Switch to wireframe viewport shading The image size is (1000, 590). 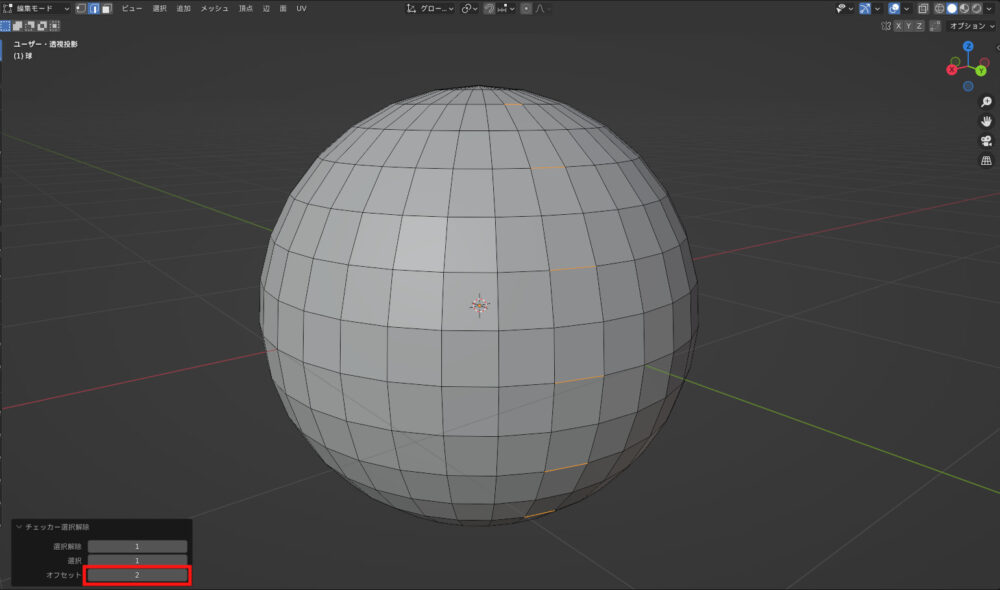click(939, 8)
